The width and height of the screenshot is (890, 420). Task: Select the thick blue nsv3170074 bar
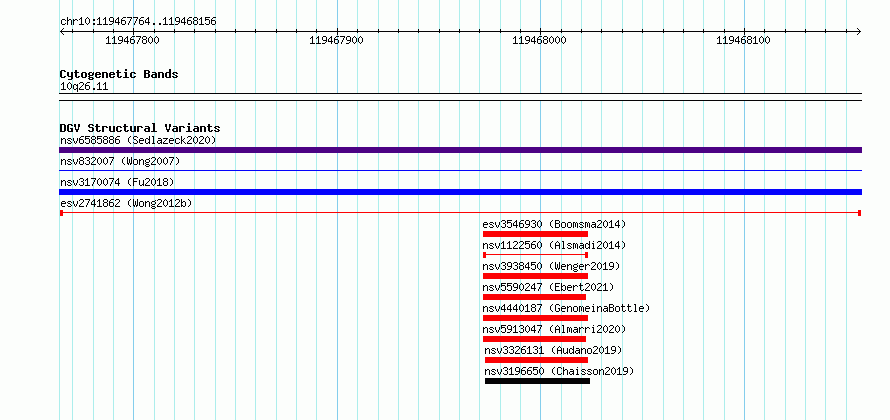[x=460, y=192]
